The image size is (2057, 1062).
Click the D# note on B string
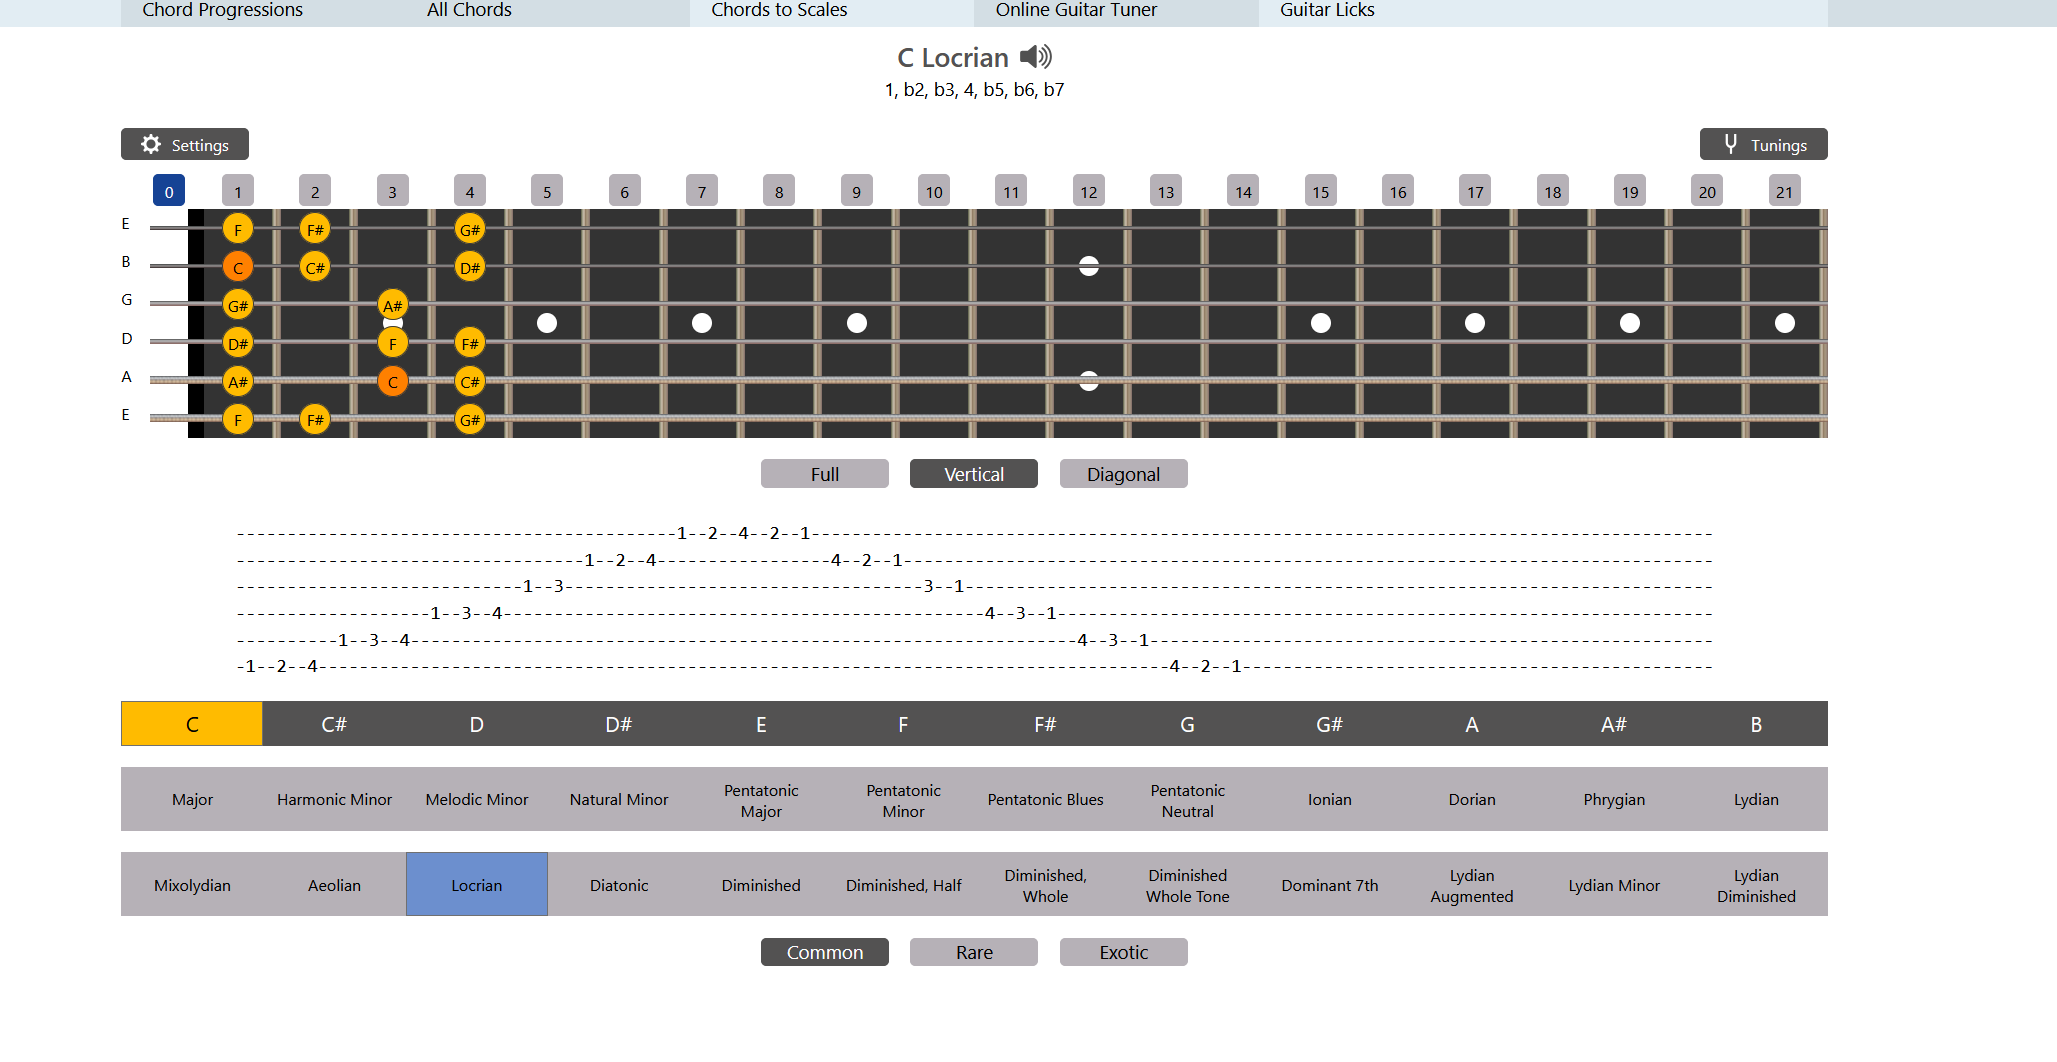470,267
